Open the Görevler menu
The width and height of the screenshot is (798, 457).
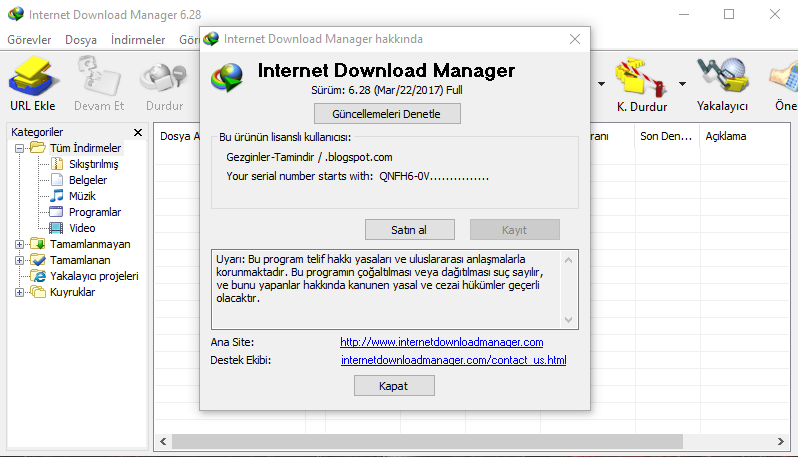tap(29, 40)
